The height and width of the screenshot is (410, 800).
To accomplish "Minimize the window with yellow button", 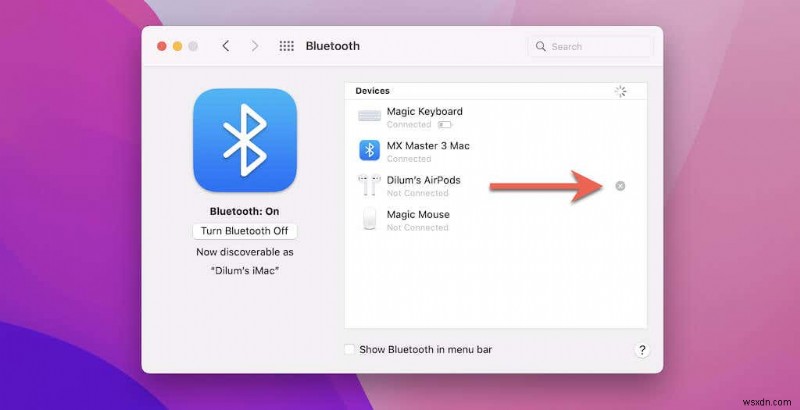I will 178,46.
